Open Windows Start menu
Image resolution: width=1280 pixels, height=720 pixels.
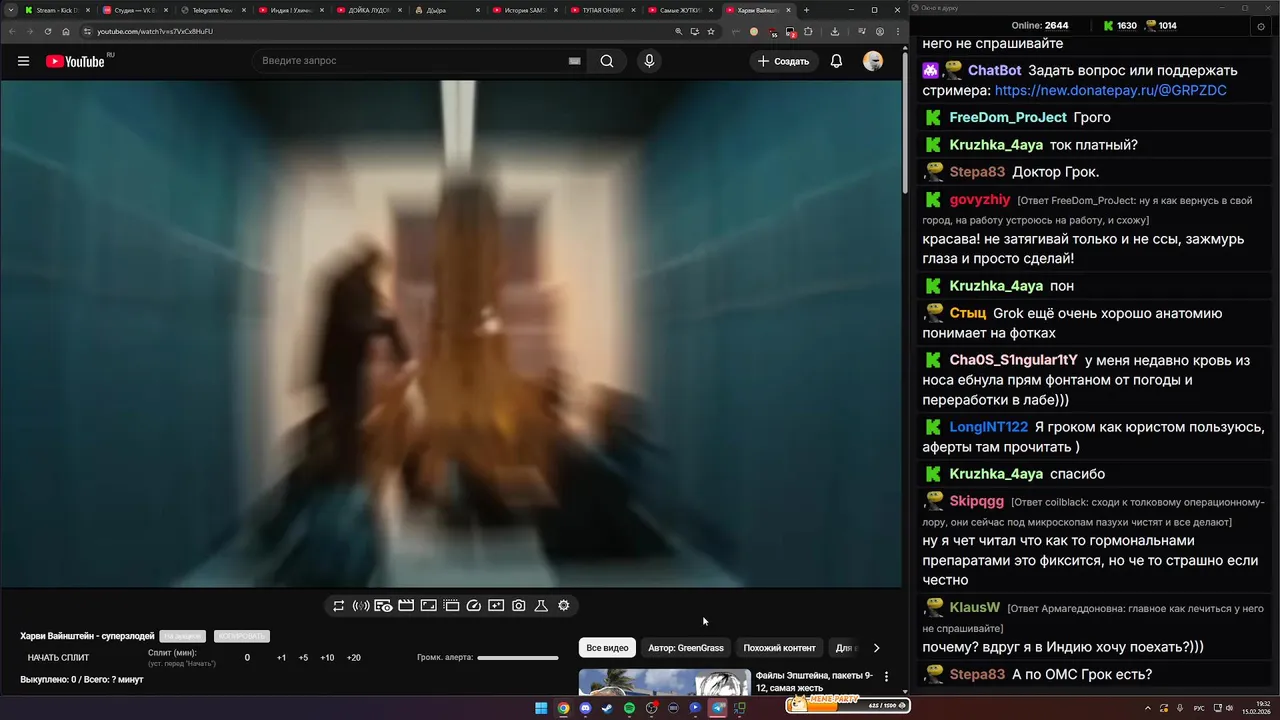[541, 708]
